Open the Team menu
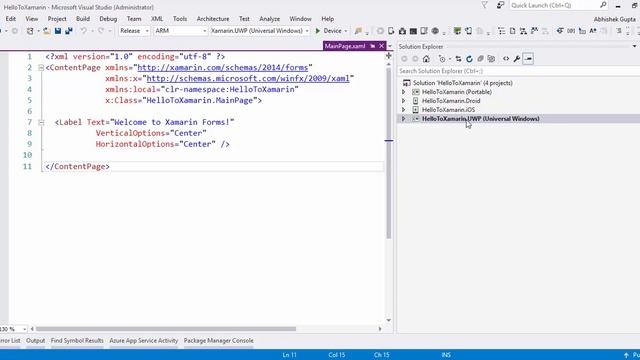 (134, 19)
